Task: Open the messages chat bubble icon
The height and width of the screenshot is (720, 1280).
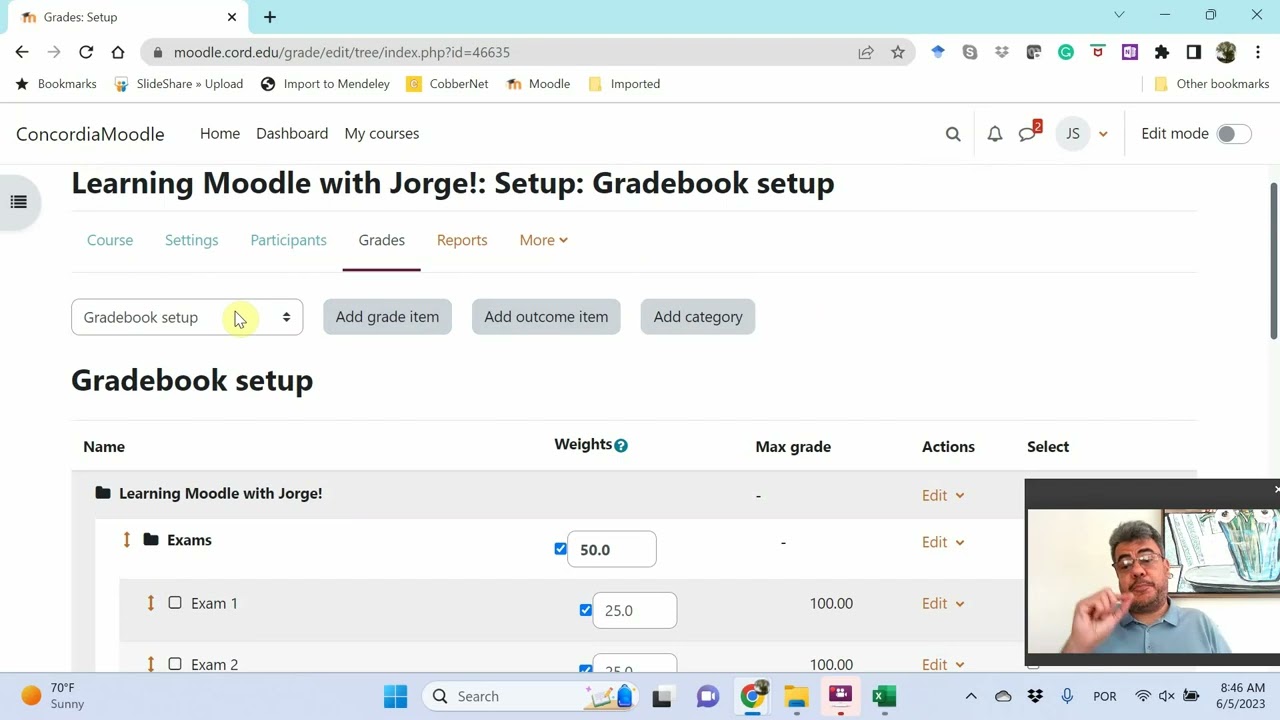Action: [x=1027, y=134]
